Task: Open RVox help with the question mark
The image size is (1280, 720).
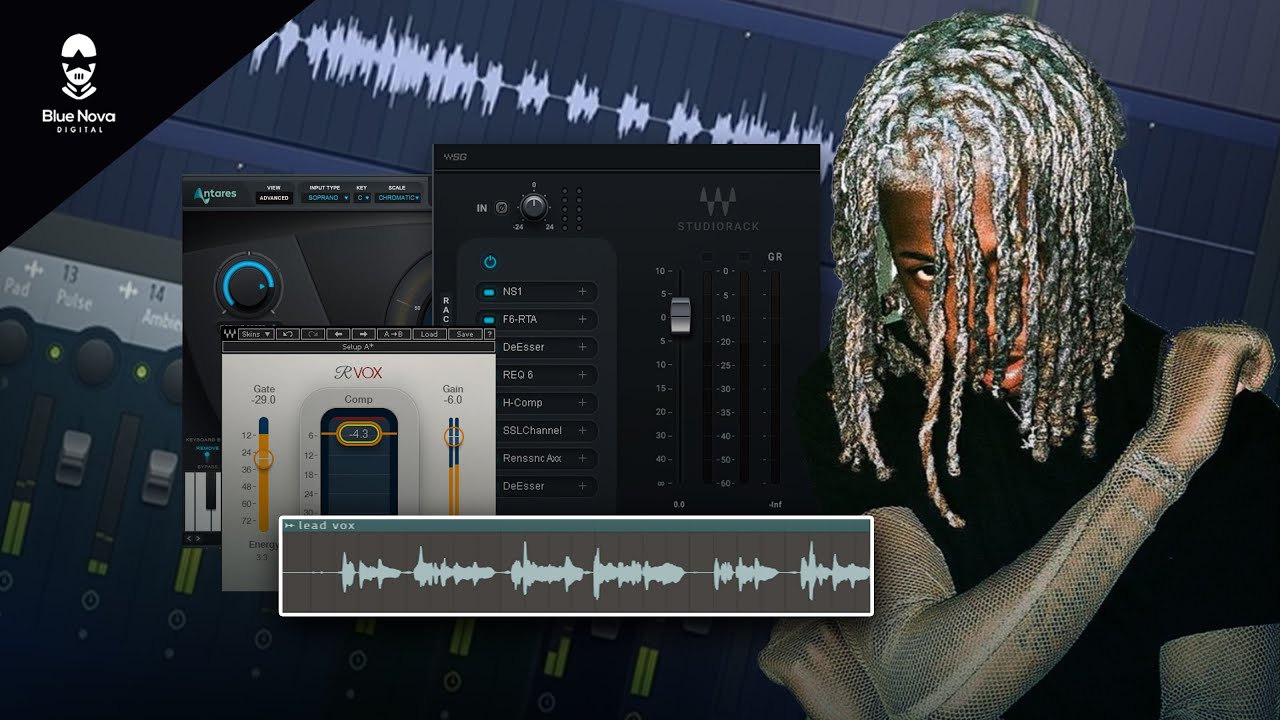Action: click(x=489, y=334)
